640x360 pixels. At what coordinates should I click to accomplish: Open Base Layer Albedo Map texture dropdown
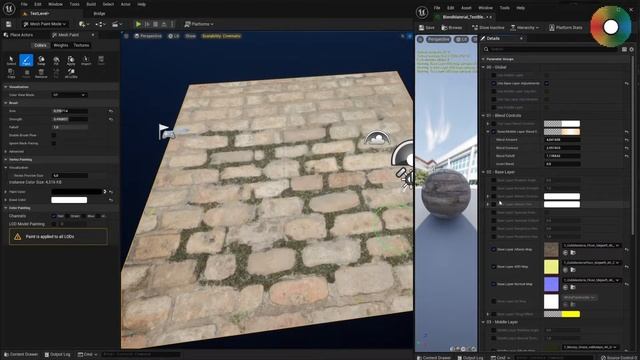point(592,245)
